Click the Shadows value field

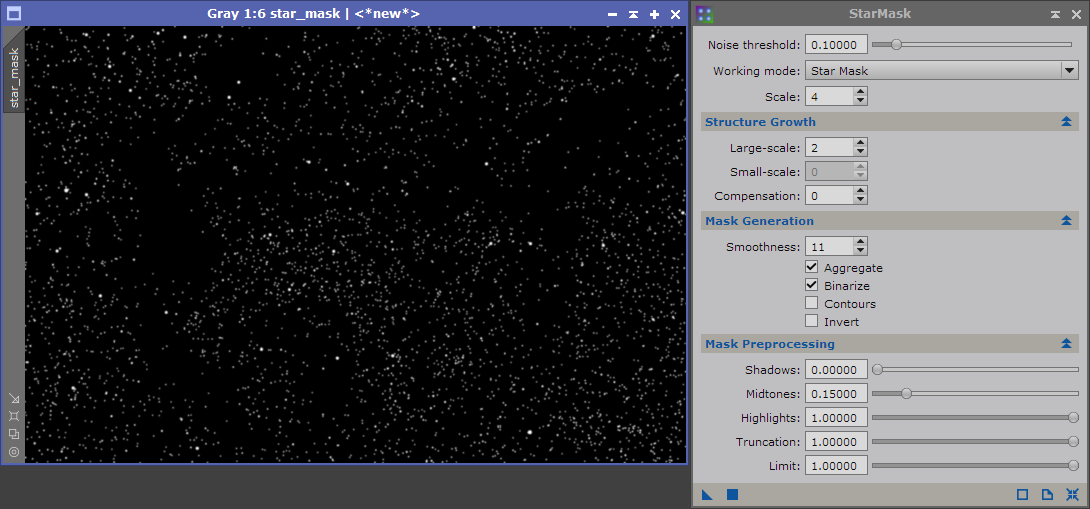(x=836, y=369)
